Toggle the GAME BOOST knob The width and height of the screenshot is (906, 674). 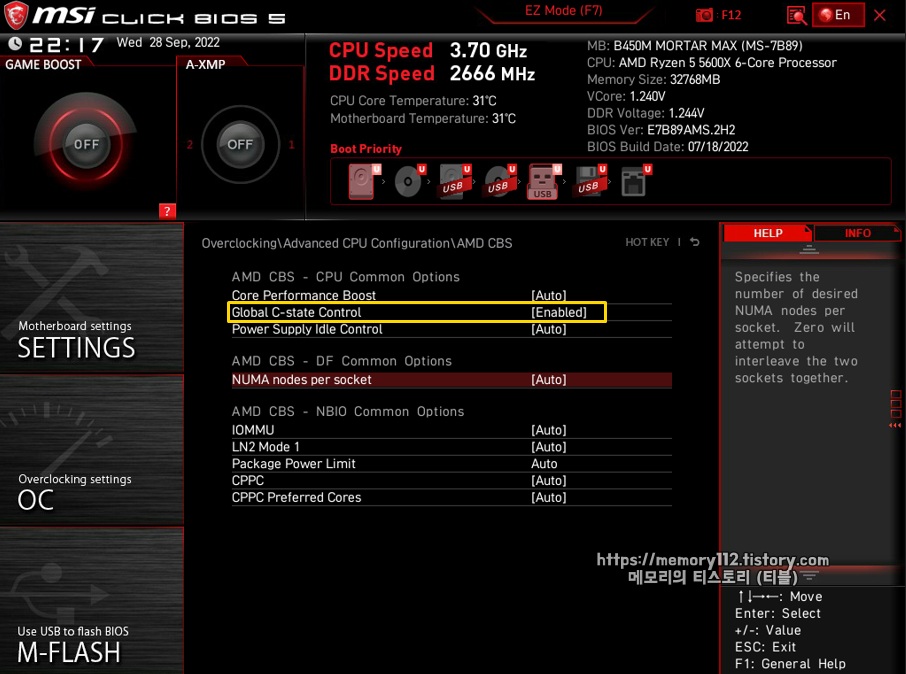pyautogui.click(x=86, y=144)
